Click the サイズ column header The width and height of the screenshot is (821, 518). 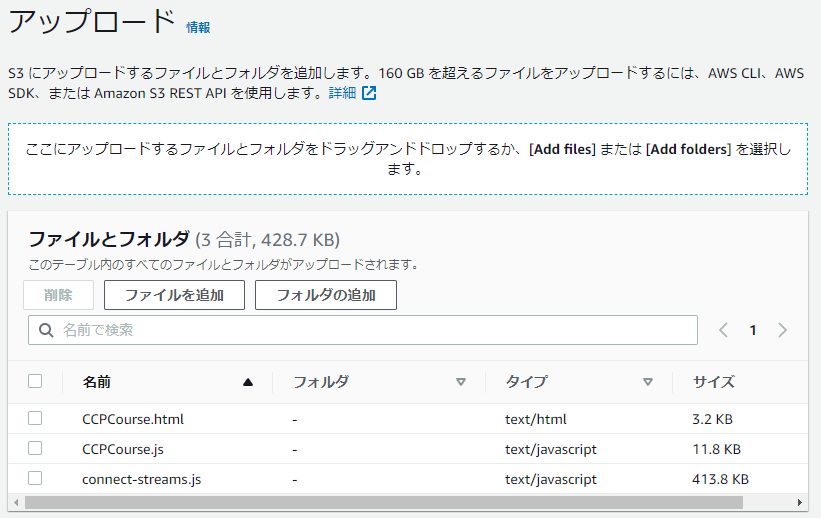pos(714,382)
